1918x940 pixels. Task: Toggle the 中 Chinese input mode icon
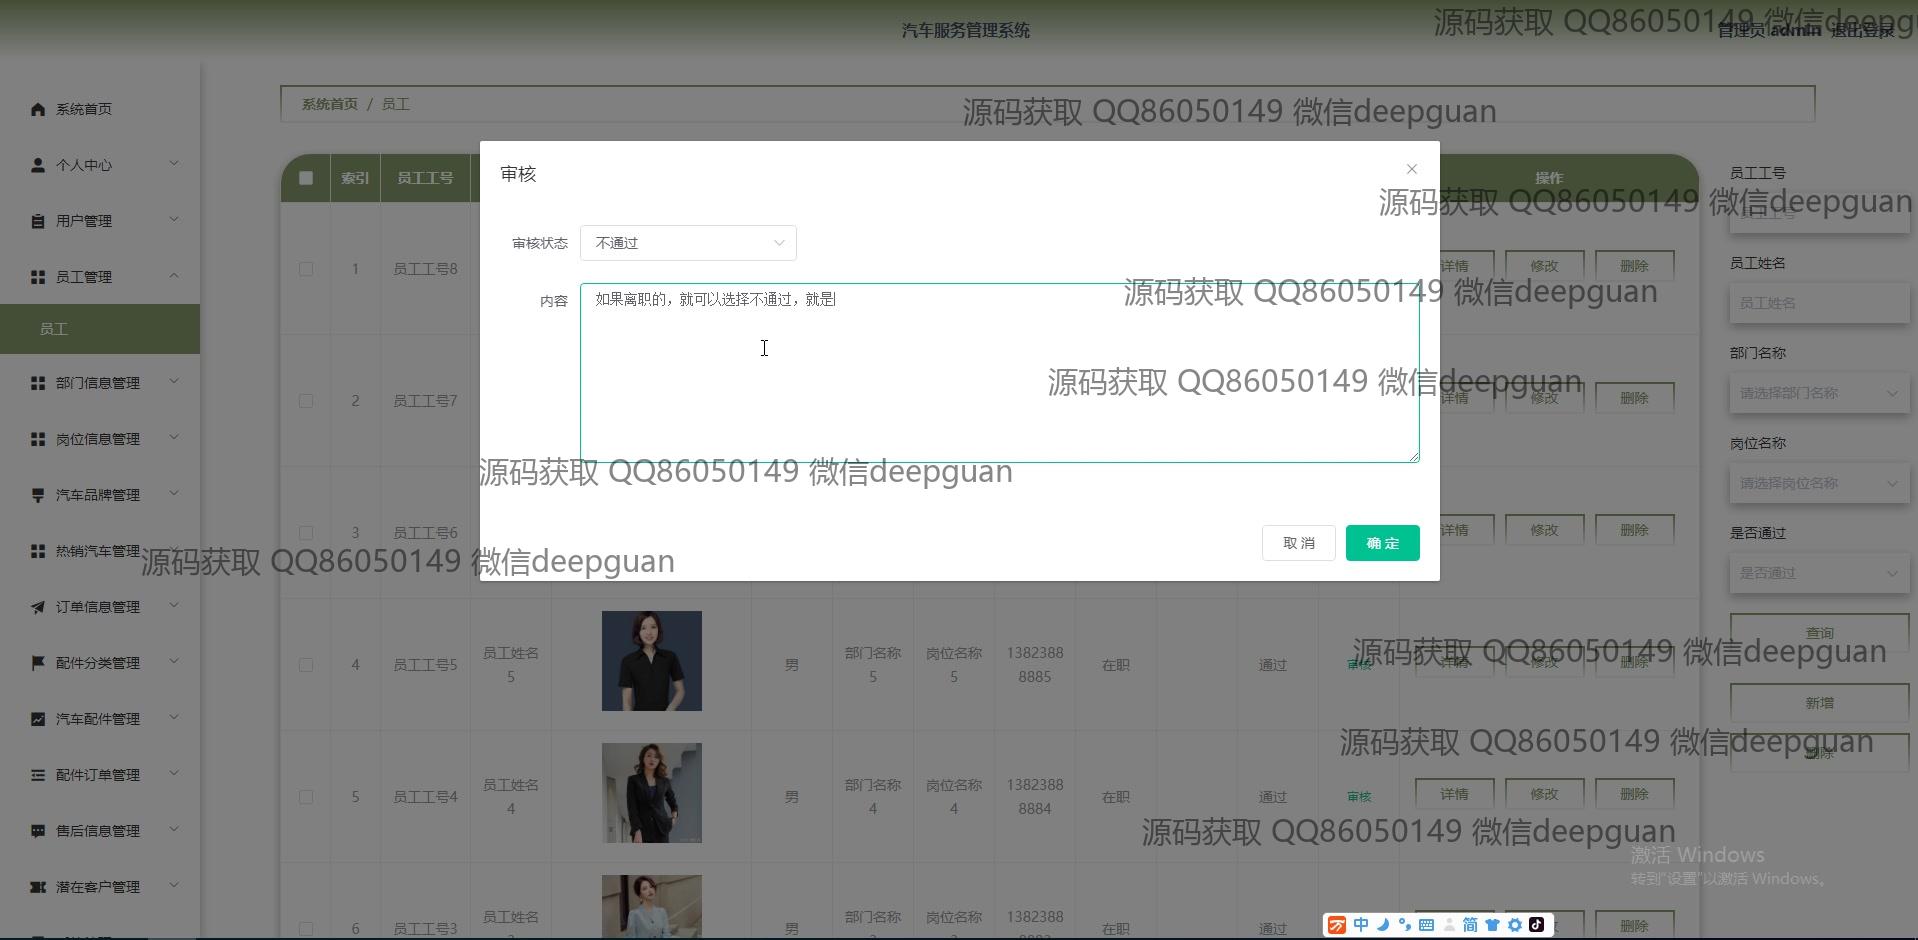point(1361,925)
